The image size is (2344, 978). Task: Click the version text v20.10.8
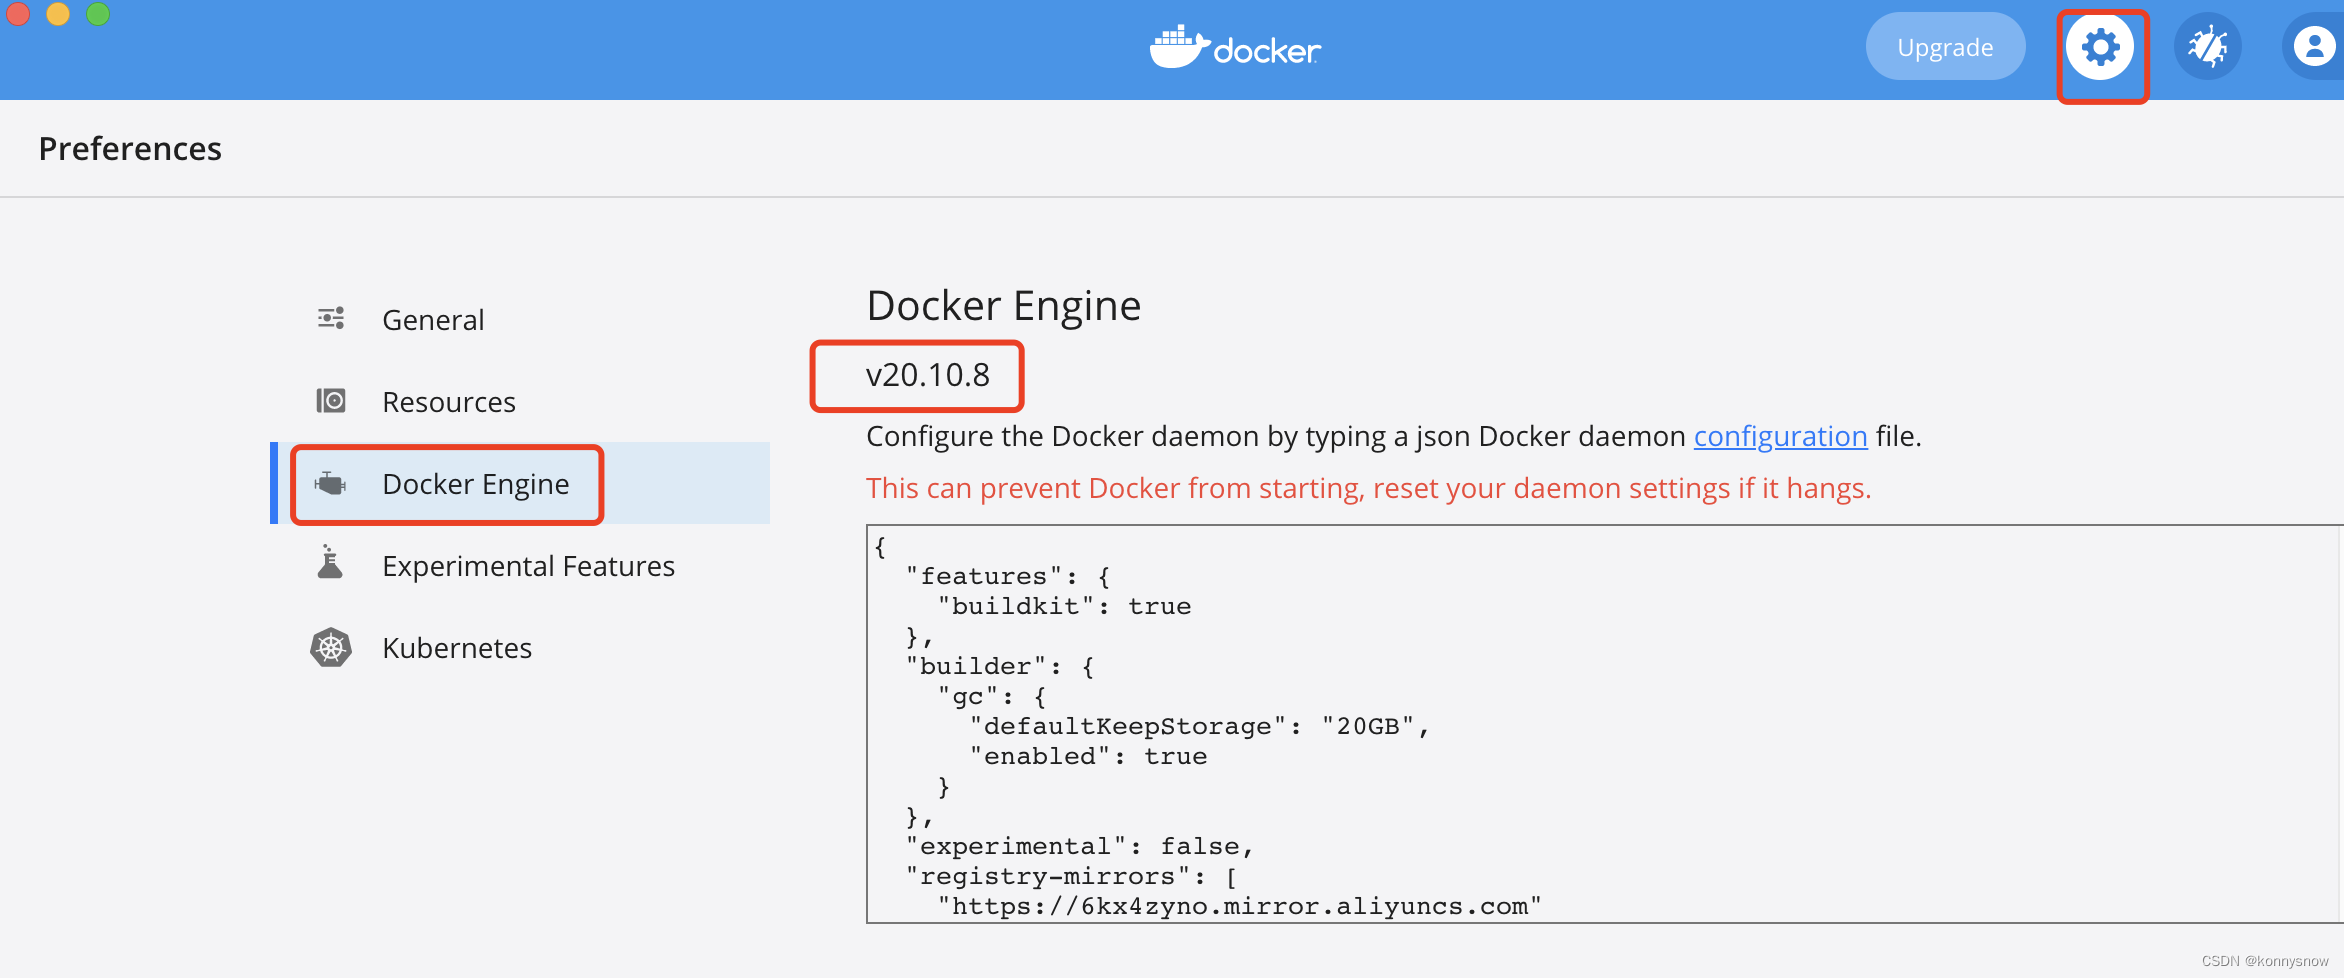(928, 375)
